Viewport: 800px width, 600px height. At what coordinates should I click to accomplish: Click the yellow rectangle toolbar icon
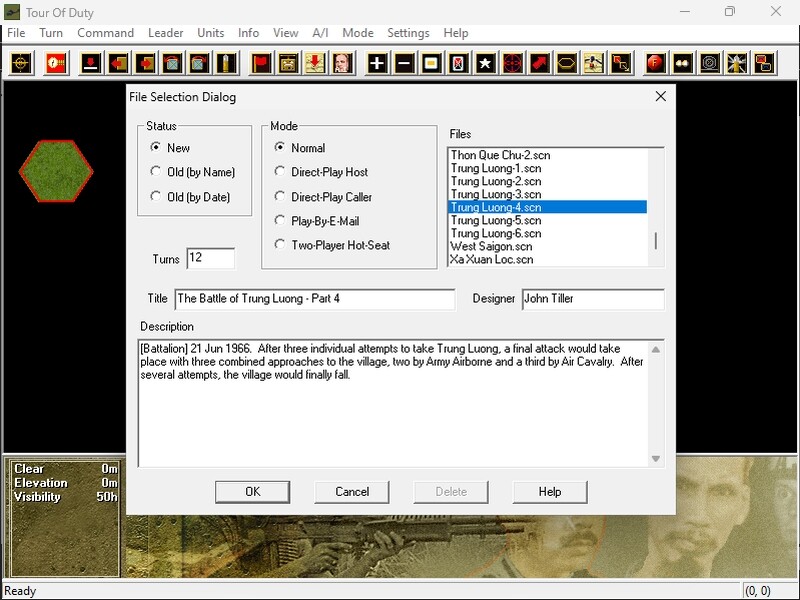pyautogui.click(x=431, y=64)
